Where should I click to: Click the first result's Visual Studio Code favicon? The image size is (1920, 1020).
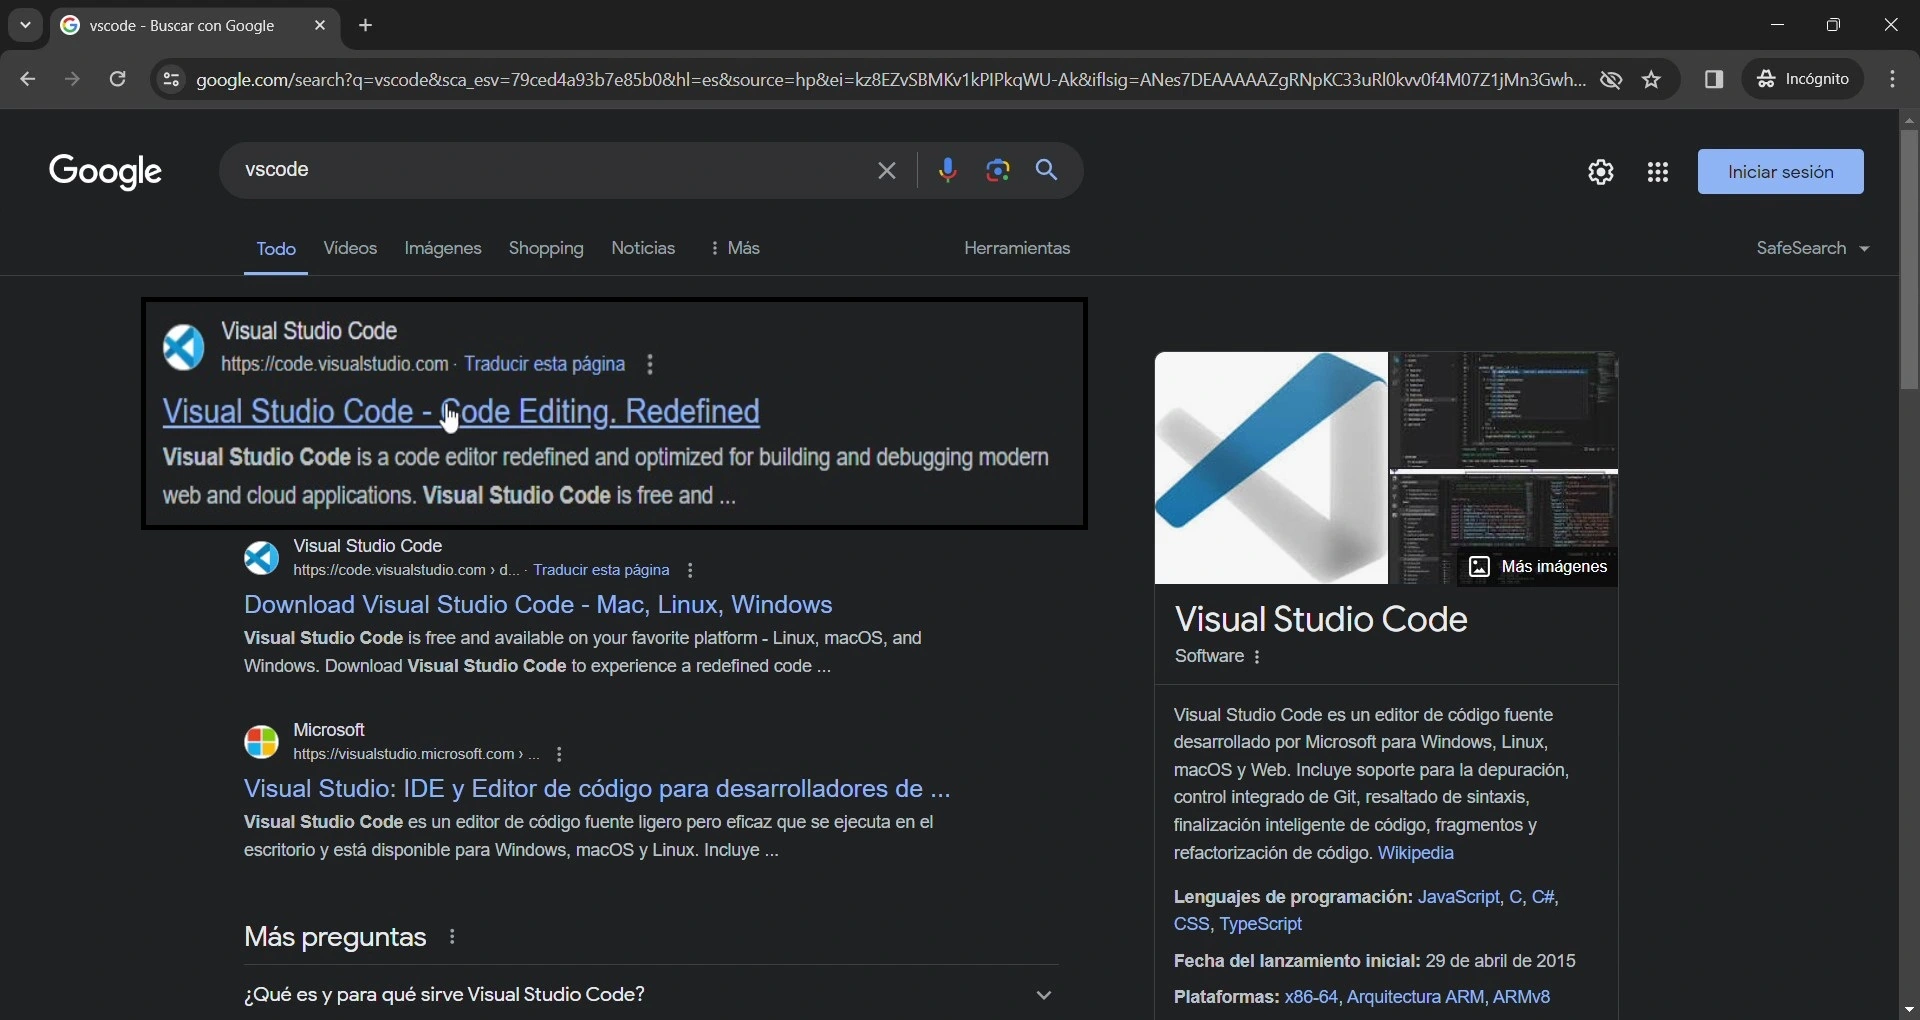click(x=184, y=347)
